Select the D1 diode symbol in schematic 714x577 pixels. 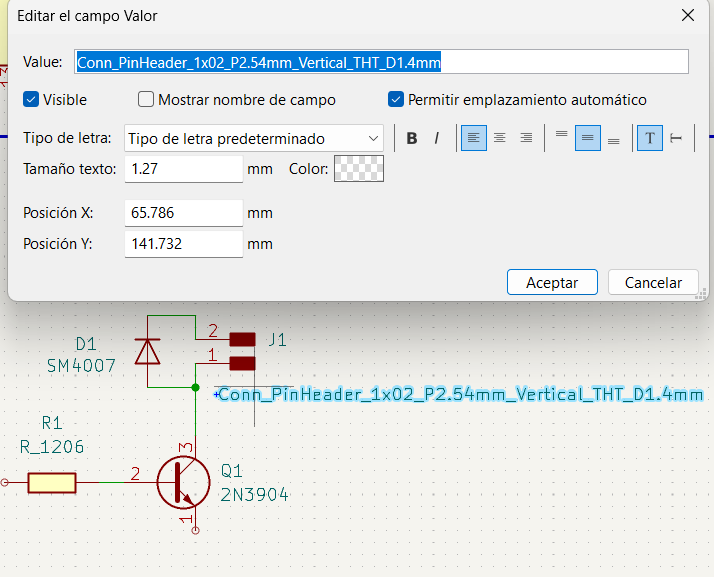point(148,352)
